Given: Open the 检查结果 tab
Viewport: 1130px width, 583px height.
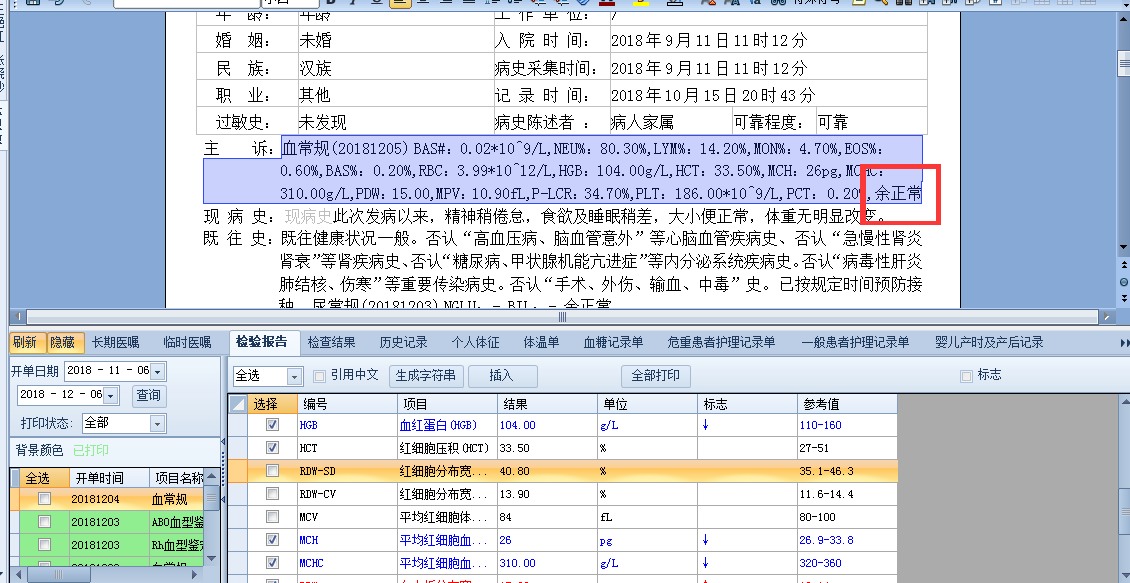Looking at the screenshot, I should (332, 342).
